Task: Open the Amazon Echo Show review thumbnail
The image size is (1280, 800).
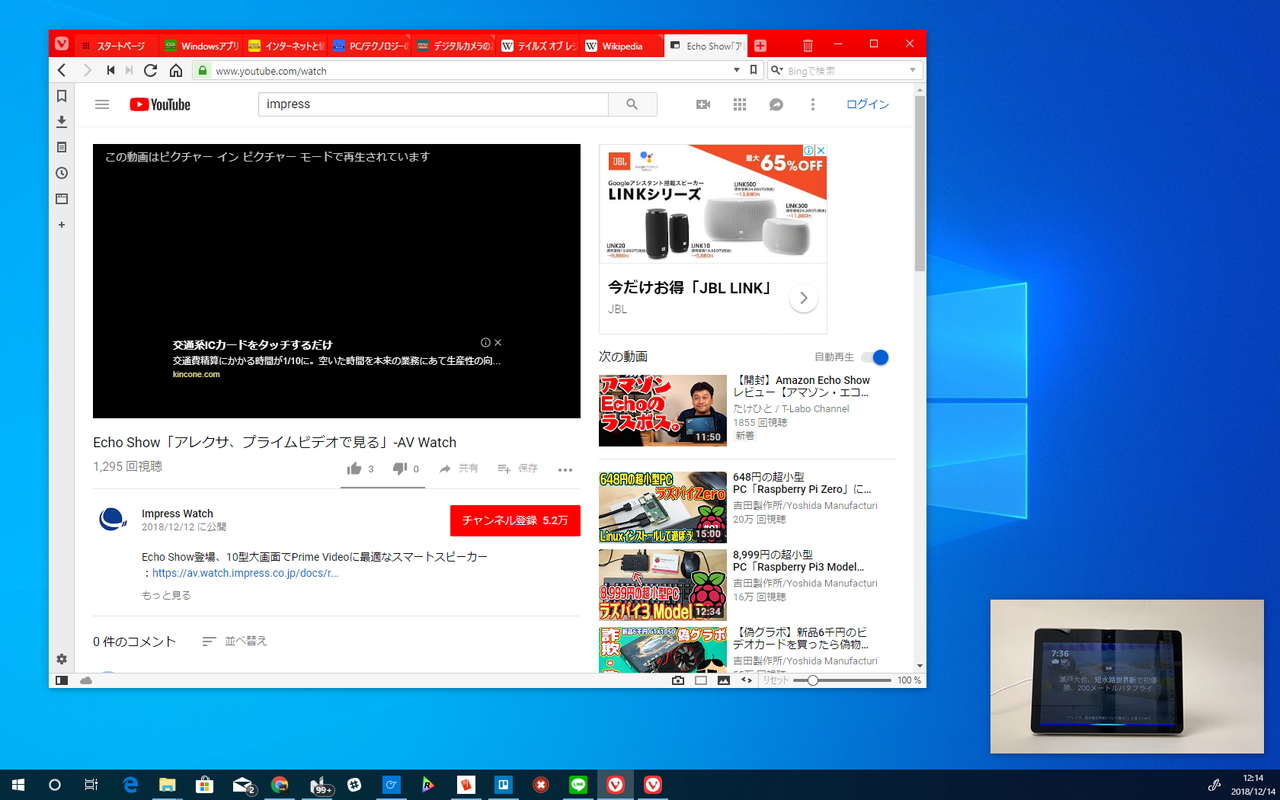Action: tap(662, 410)
